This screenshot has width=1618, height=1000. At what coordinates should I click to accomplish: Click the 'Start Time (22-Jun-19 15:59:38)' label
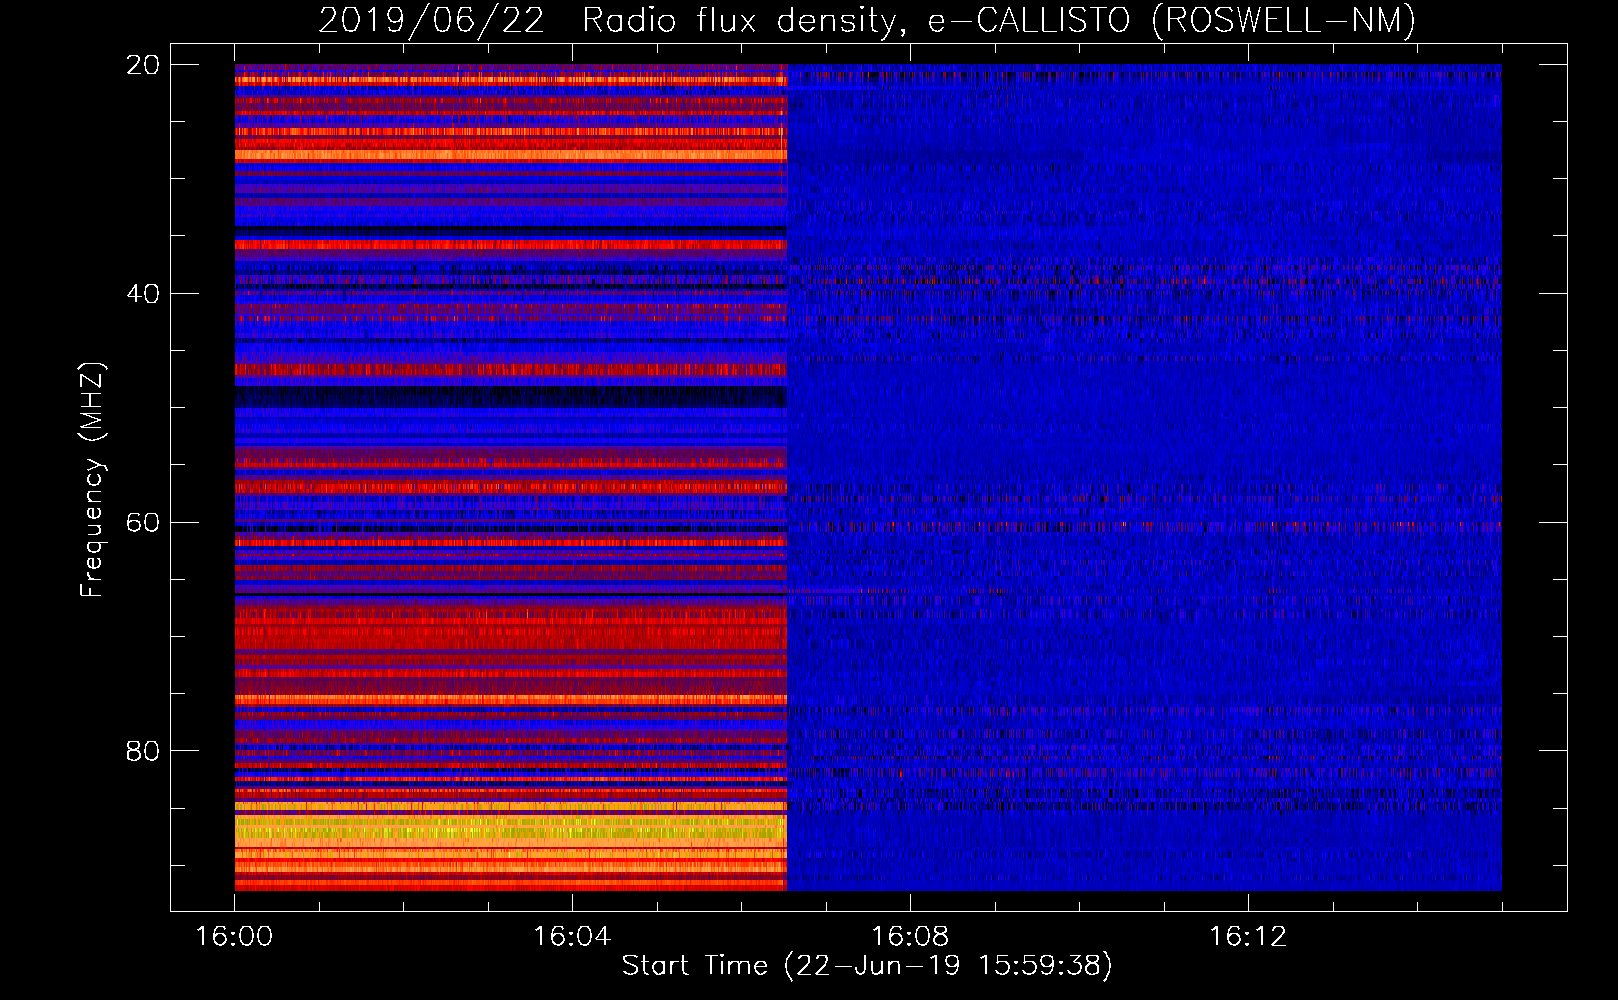click(x=867, y=966)
